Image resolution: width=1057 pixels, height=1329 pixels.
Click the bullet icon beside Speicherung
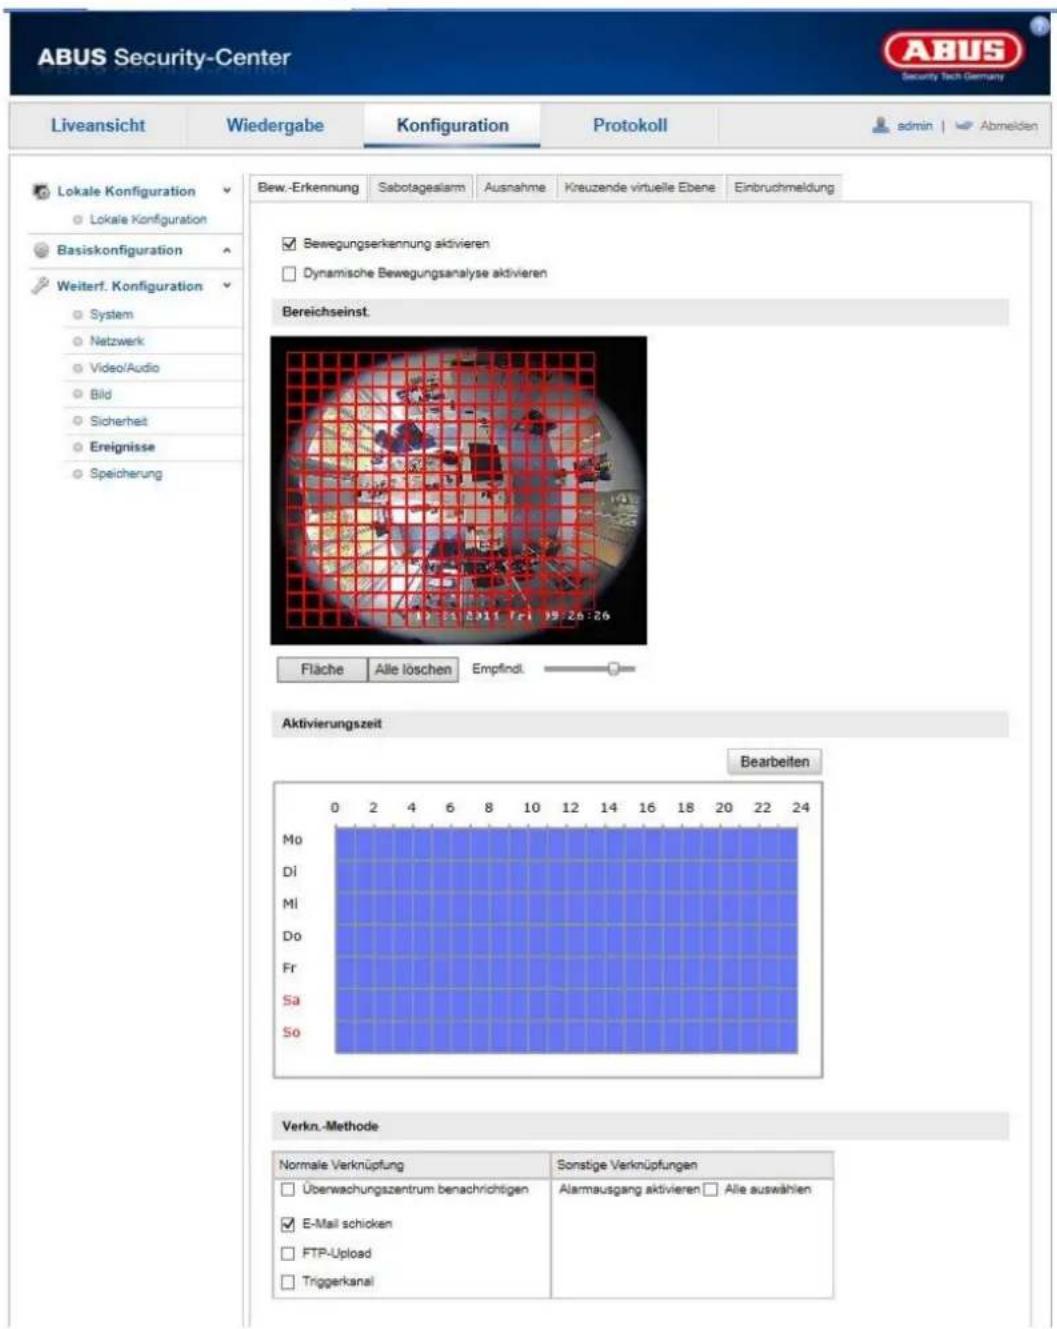point(77,474)
